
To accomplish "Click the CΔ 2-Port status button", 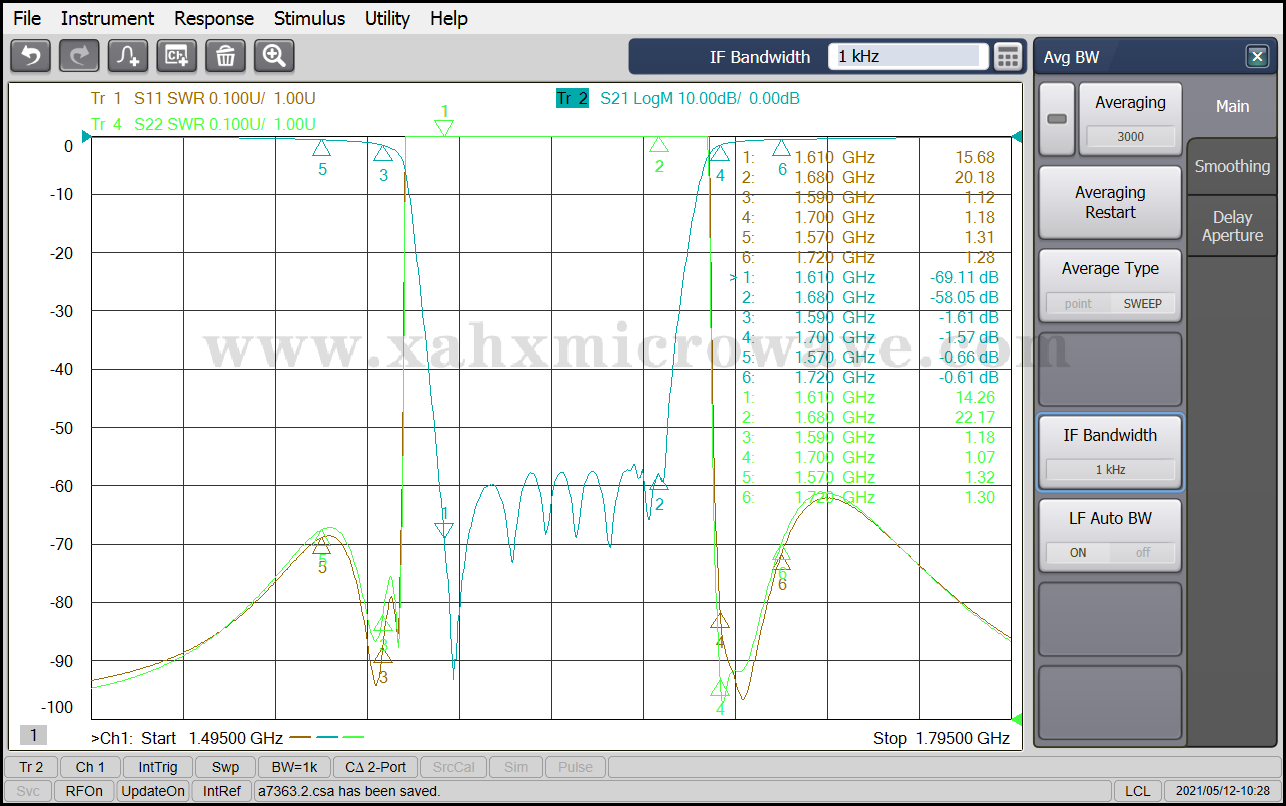I will (376, 767).
